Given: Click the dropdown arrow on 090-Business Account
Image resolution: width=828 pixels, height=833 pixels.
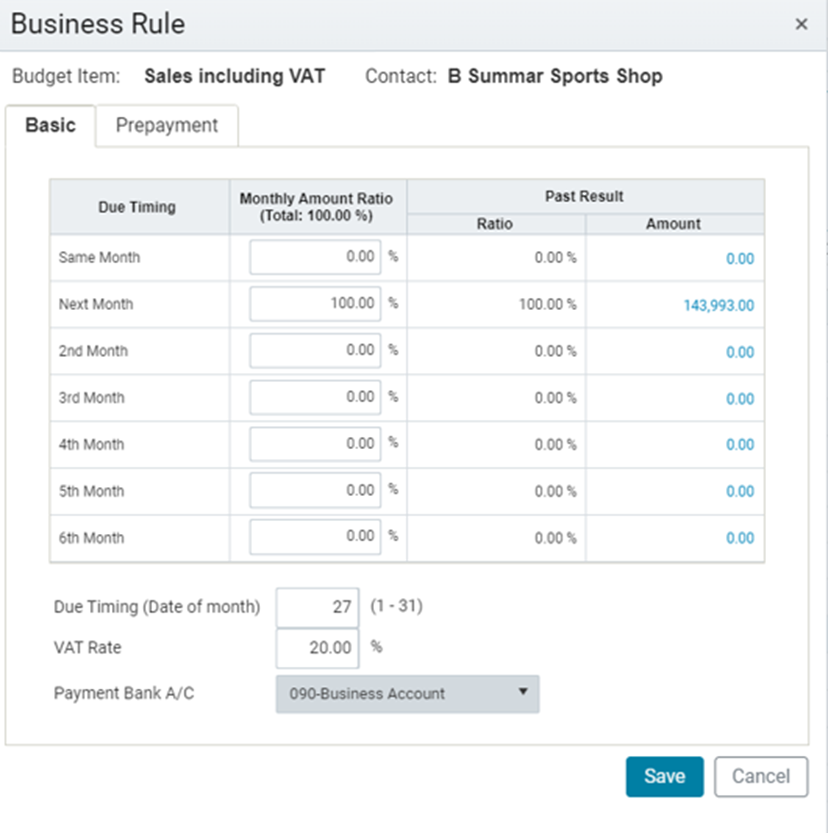Looking at the screenshot, I should [523, 692].
